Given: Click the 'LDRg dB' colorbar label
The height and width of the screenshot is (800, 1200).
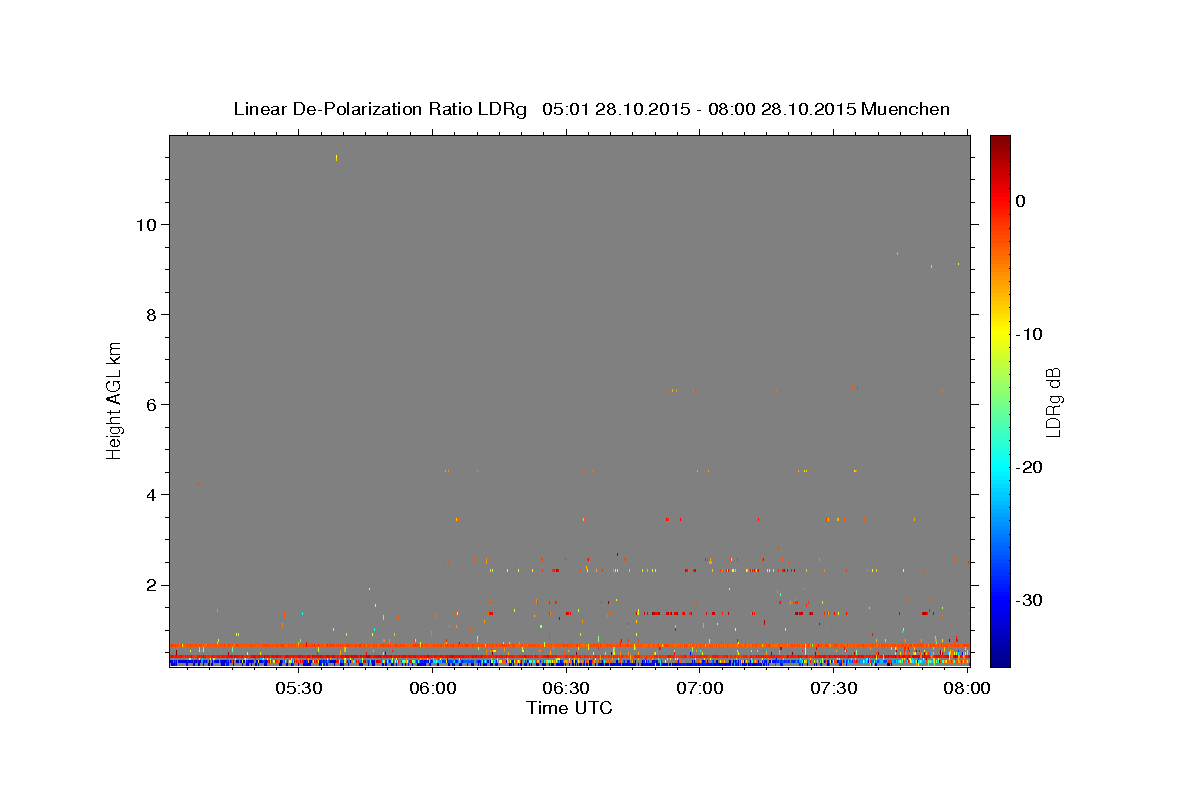Looking at the screenshot, I should [1053, 402].
